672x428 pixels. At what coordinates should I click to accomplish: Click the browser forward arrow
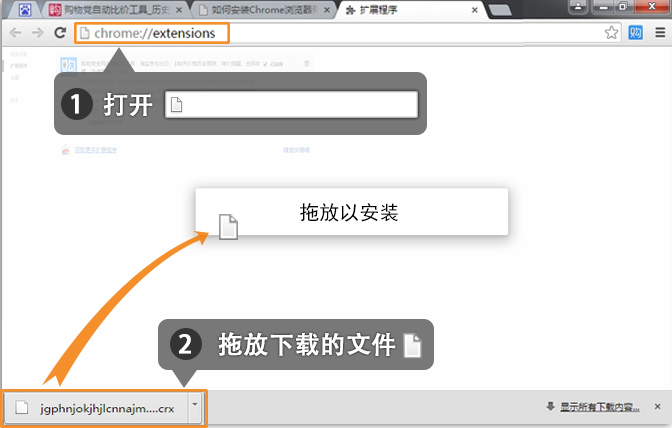[37, 33]
